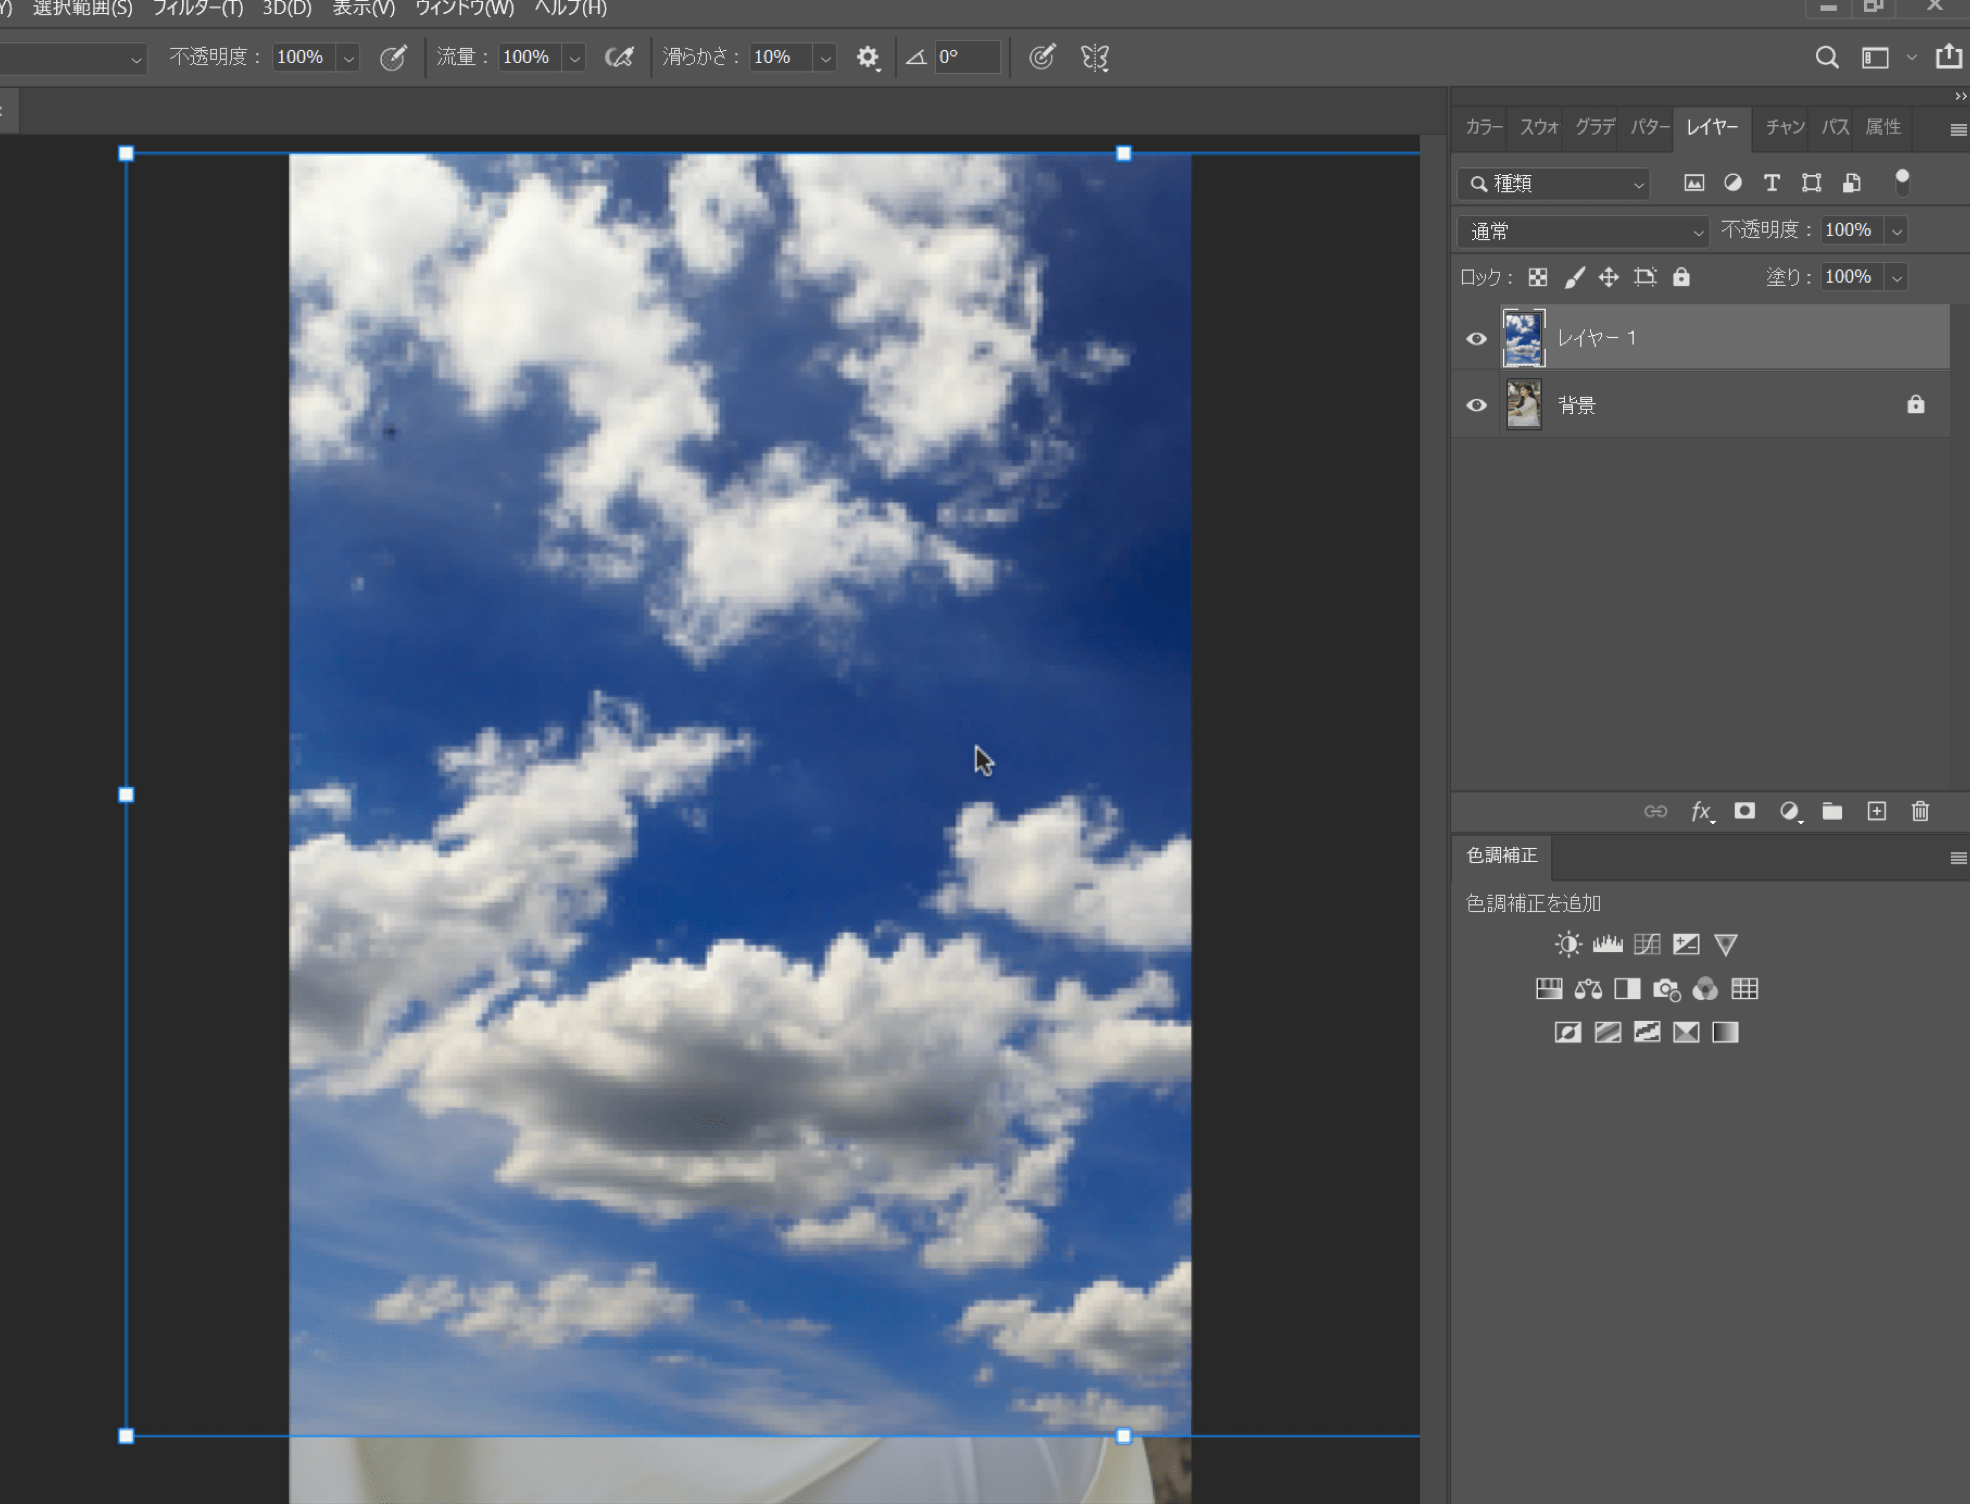Viewport: 1970px width, 1504px height.
Task: Open the fx layer style menu
Action: point(1701,811)
